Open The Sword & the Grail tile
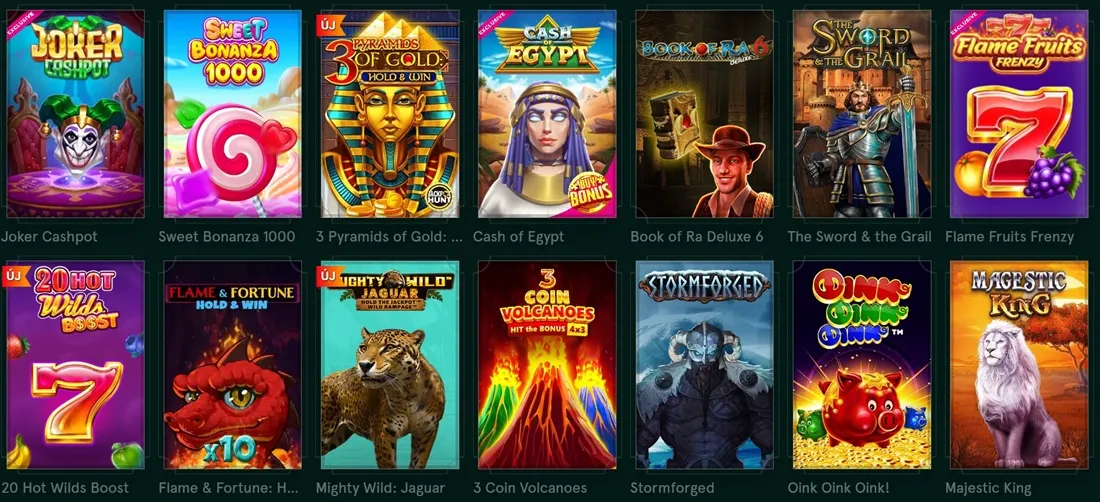 (x=861, y=114)
